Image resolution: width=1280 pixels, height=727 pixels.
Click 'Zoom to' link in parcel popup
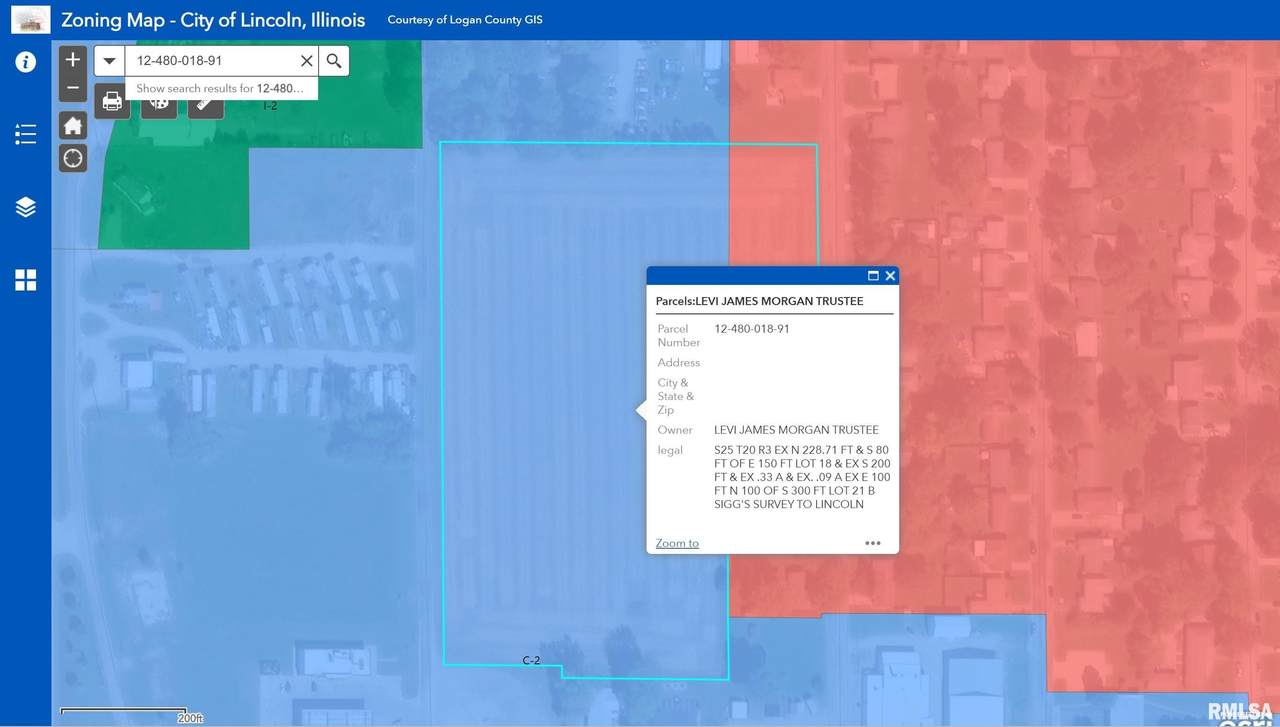[677, 543]
